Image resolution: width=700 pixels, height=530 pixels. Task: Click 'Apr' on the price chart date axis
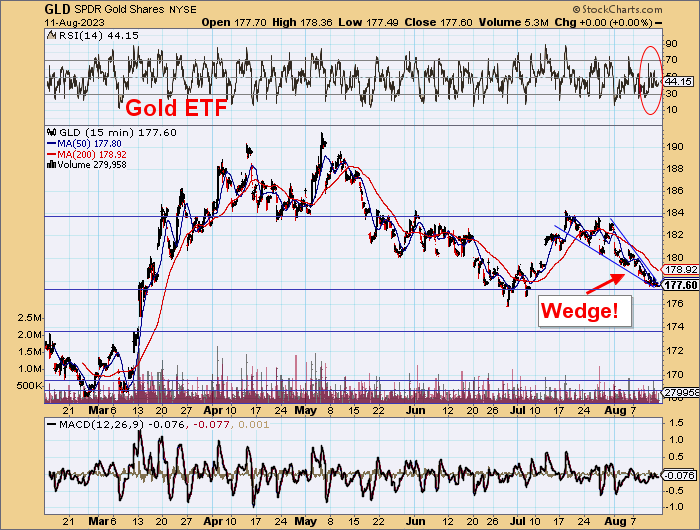[x=213, y=410]
